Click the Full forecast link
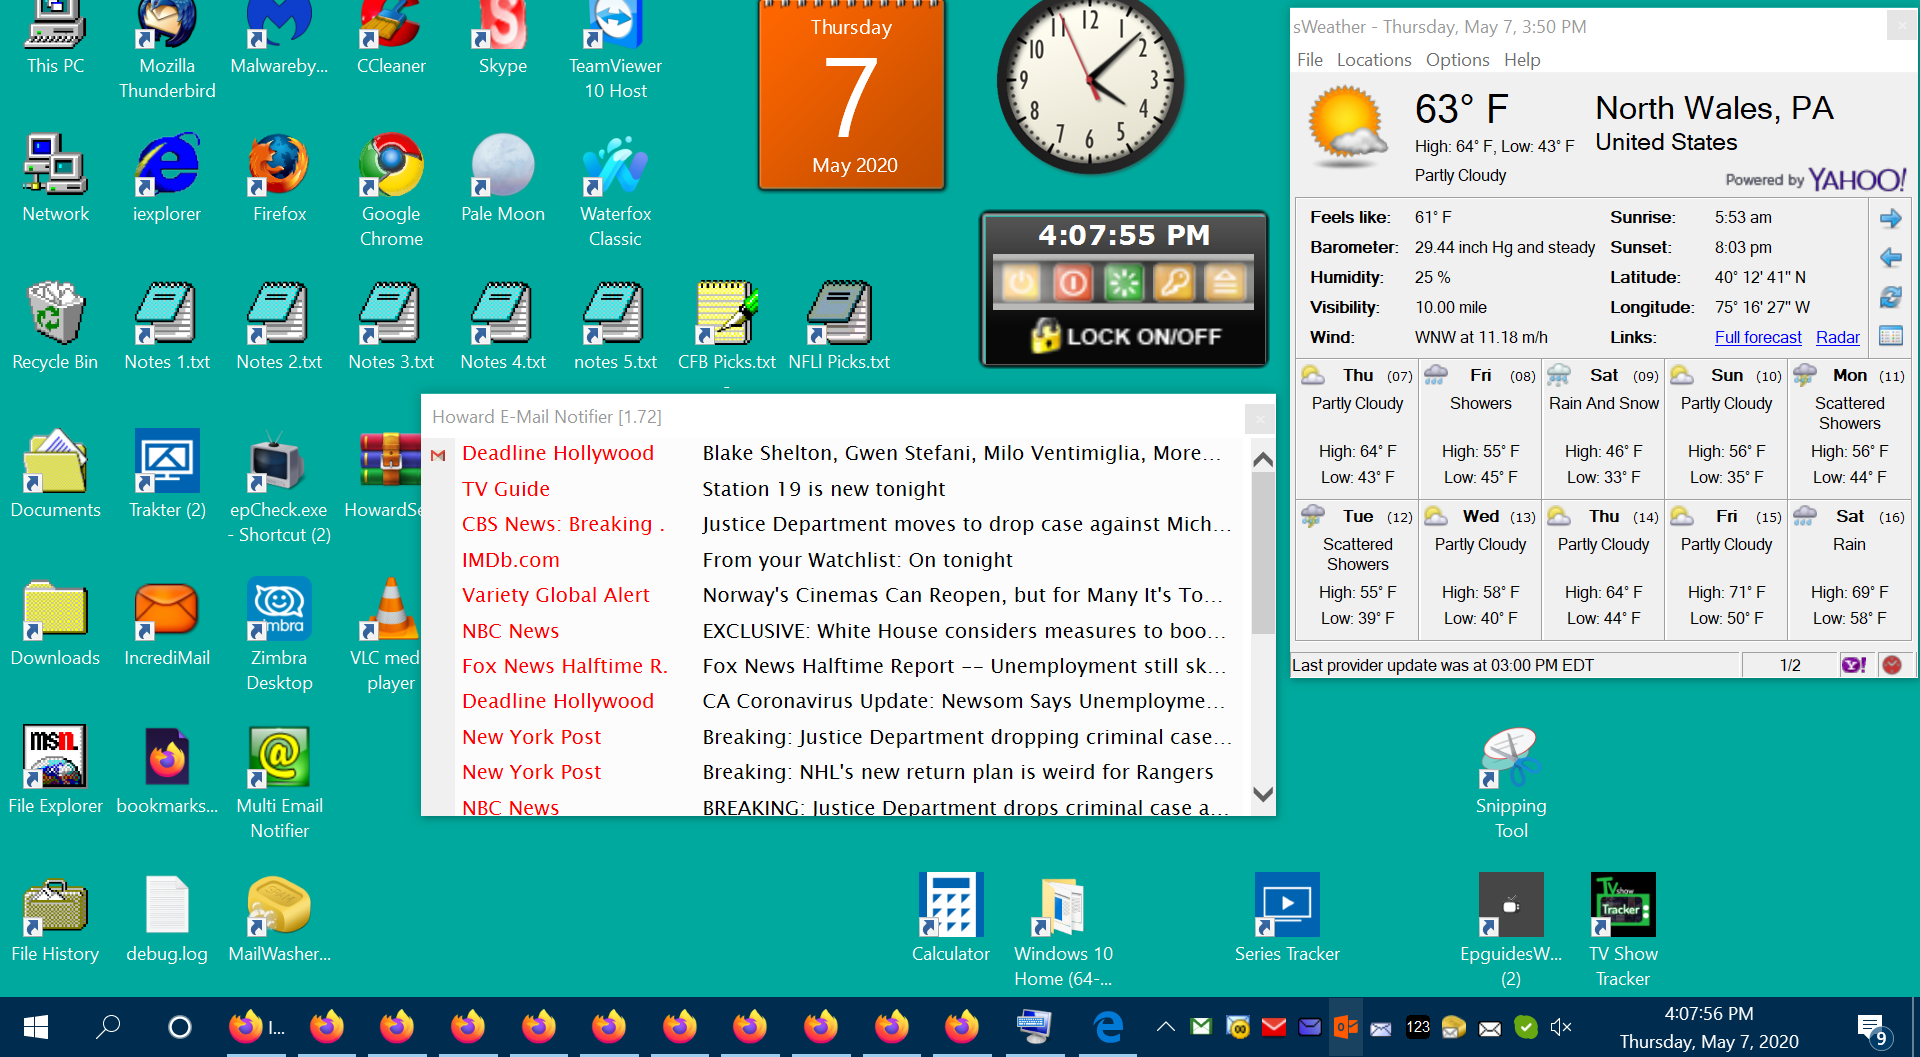Viewport: 1920px width, 1057px height. point(1758,337)
